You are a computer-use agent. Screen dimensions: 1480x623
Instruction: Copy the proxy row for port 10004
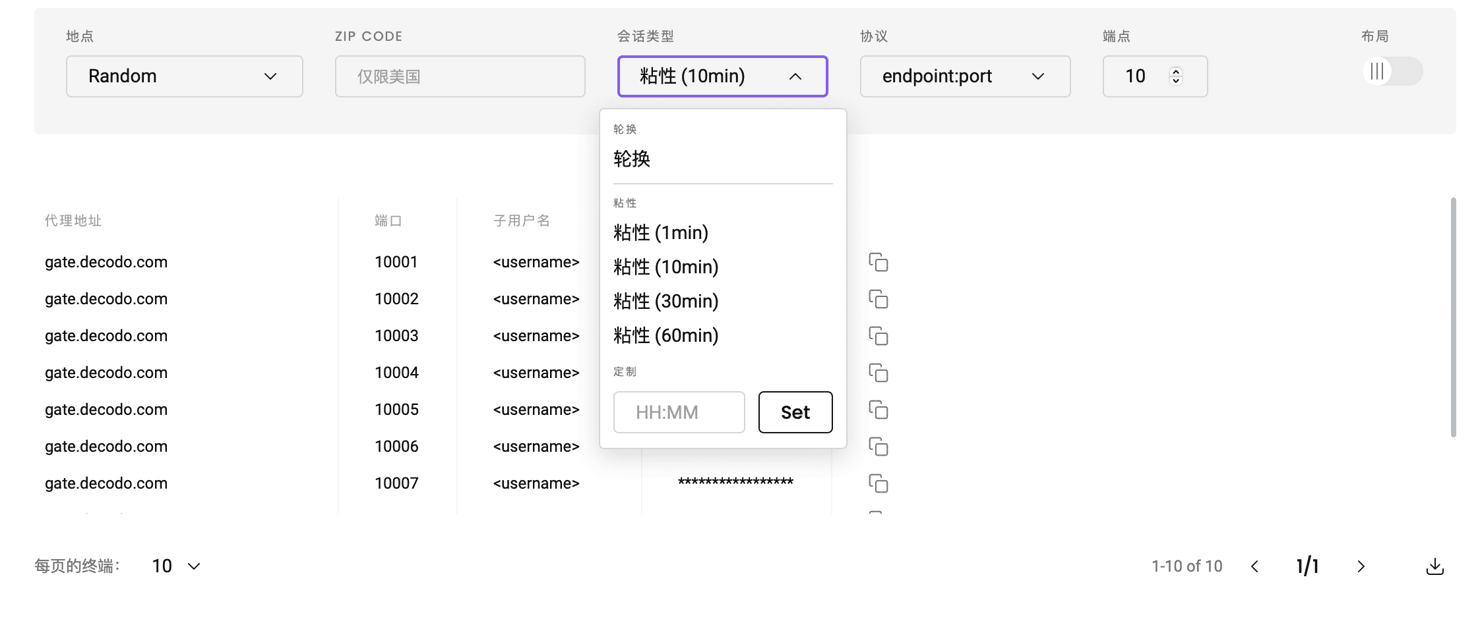(878, 373)
